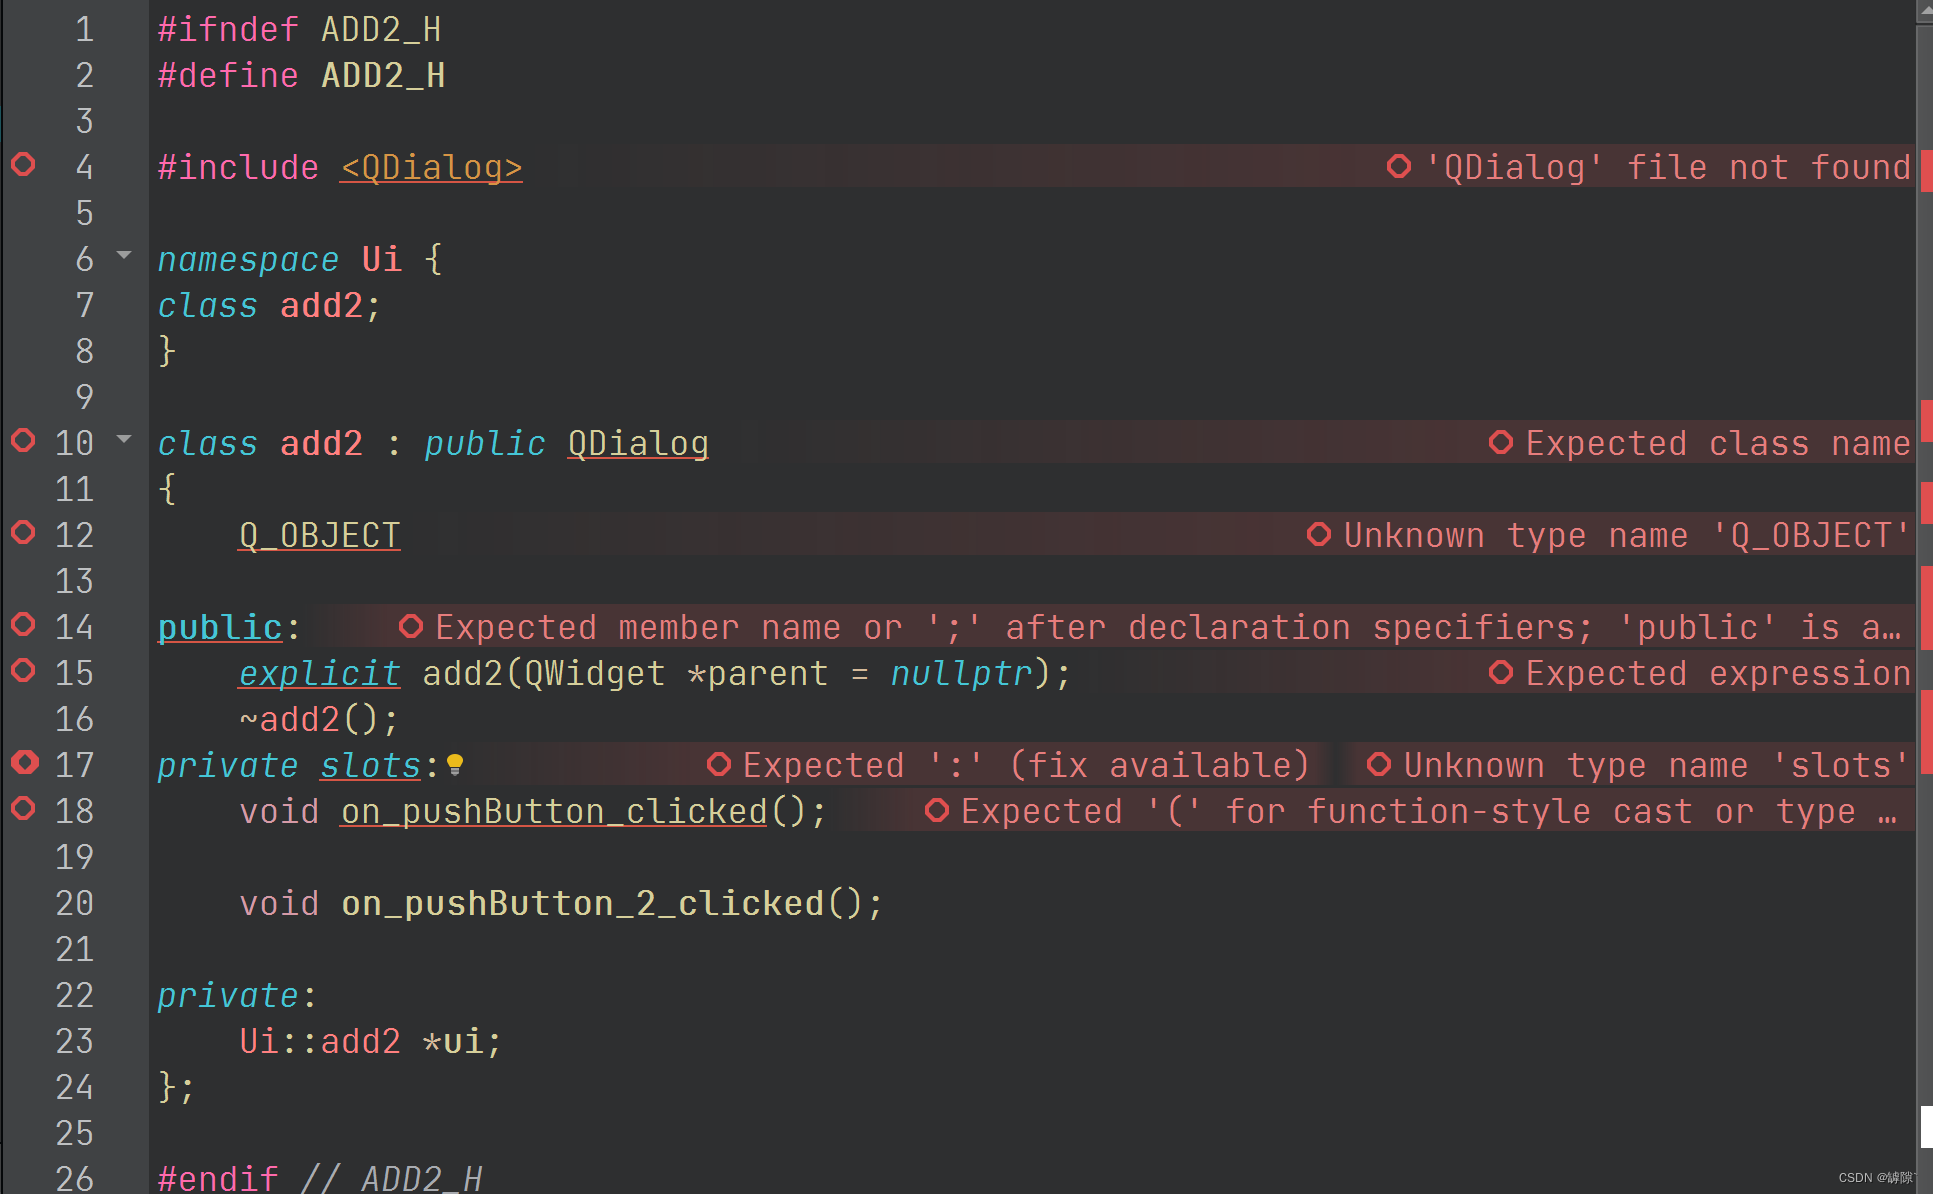This screenshot has width=1933, height=1194.
Task: Click the underlined on_pushButton_clicked function
Action: 554,811
